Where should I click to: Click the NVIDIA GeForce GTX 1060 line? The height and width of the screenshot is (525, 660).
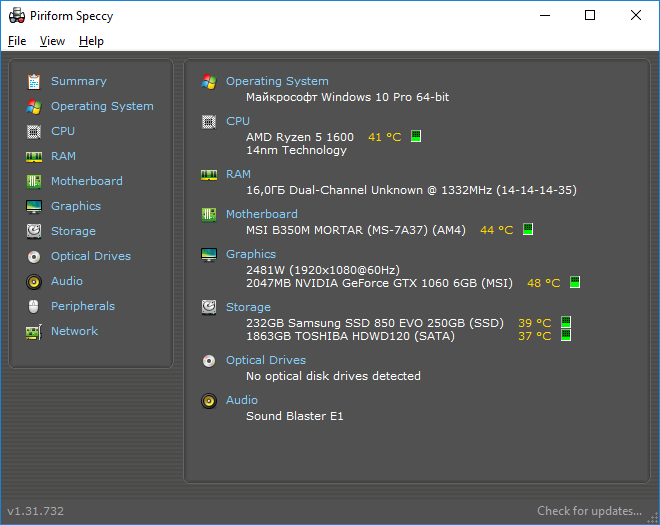pyautogui.click(x=379, y=283)
